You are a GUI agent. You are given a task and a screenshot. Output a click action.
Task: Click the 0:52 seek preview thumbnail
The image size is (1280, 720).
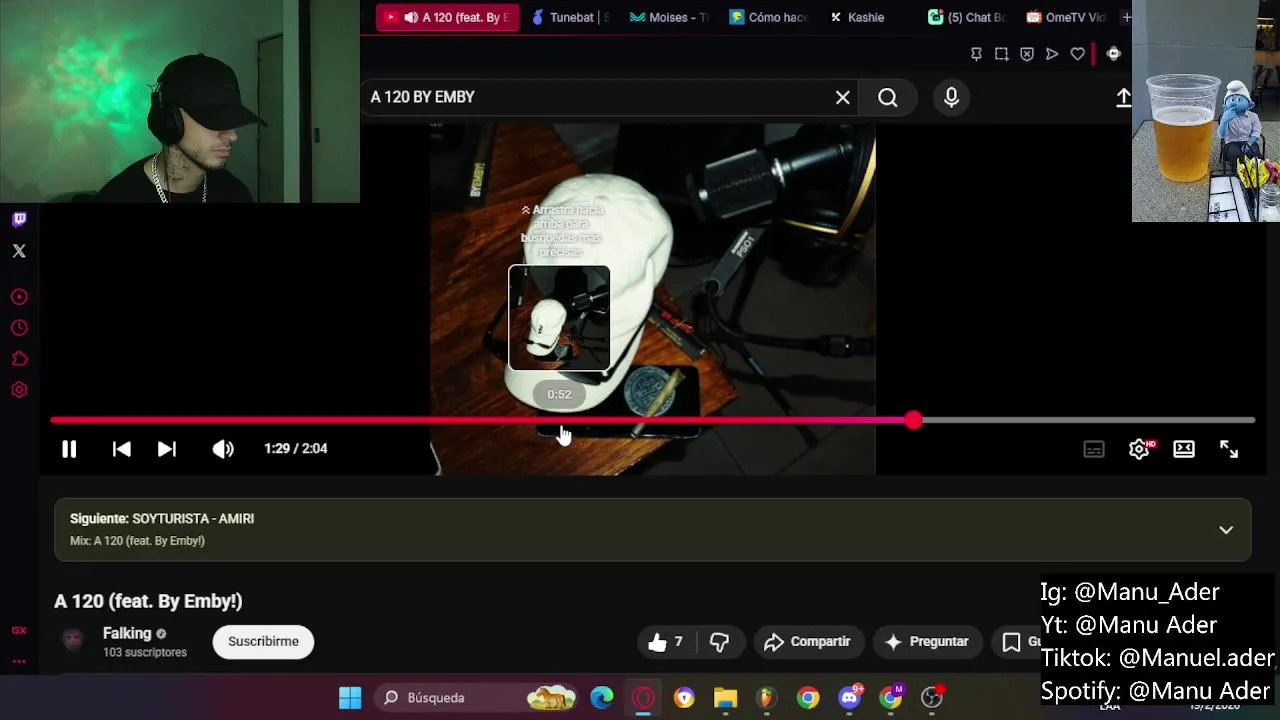click(559, 318)
